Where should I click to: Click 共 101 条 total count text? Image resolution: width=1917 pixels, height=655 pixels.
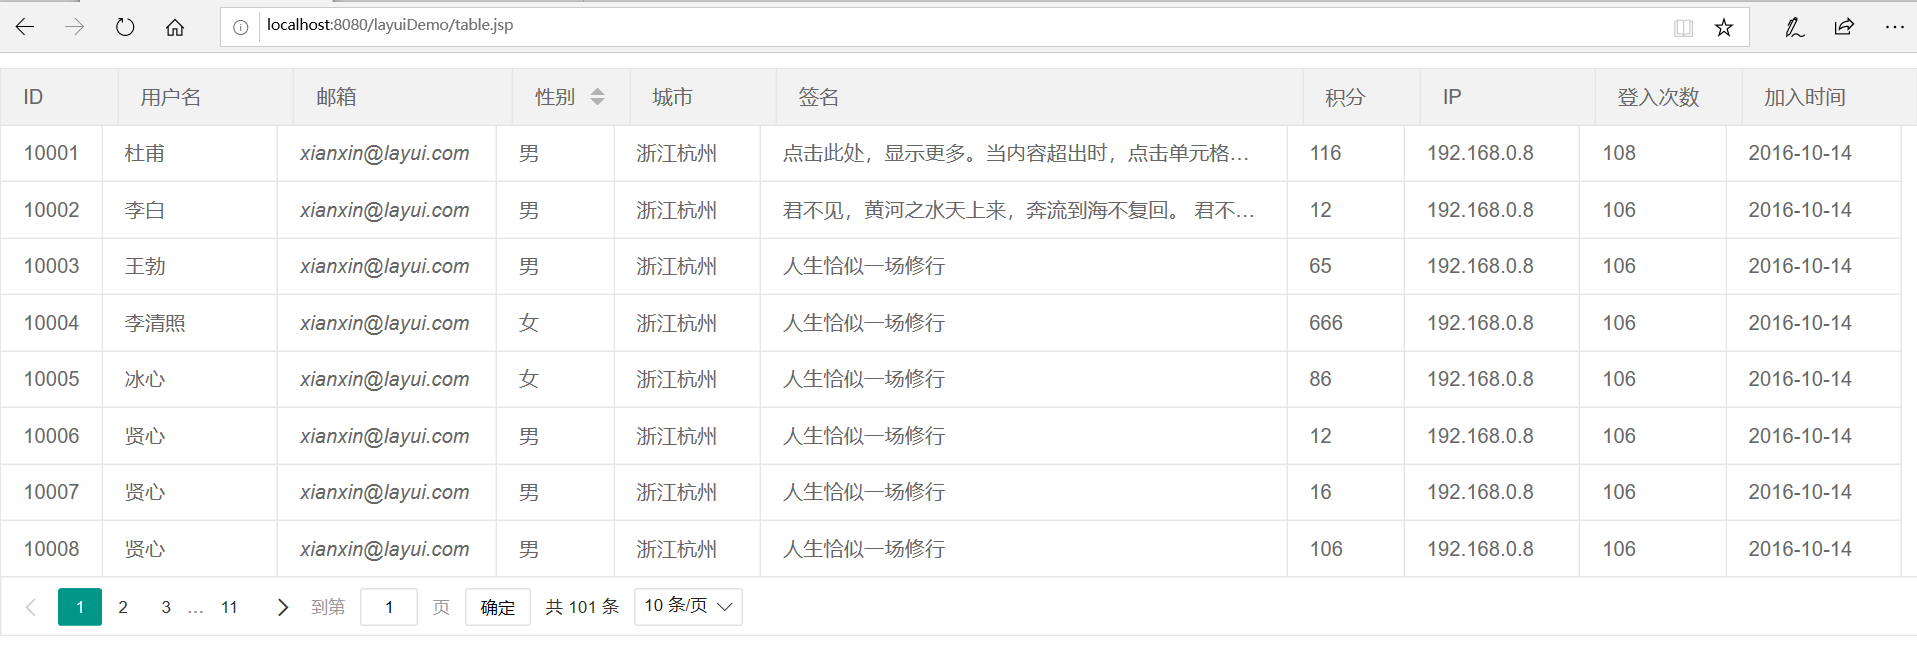click(x=582, y=607)
